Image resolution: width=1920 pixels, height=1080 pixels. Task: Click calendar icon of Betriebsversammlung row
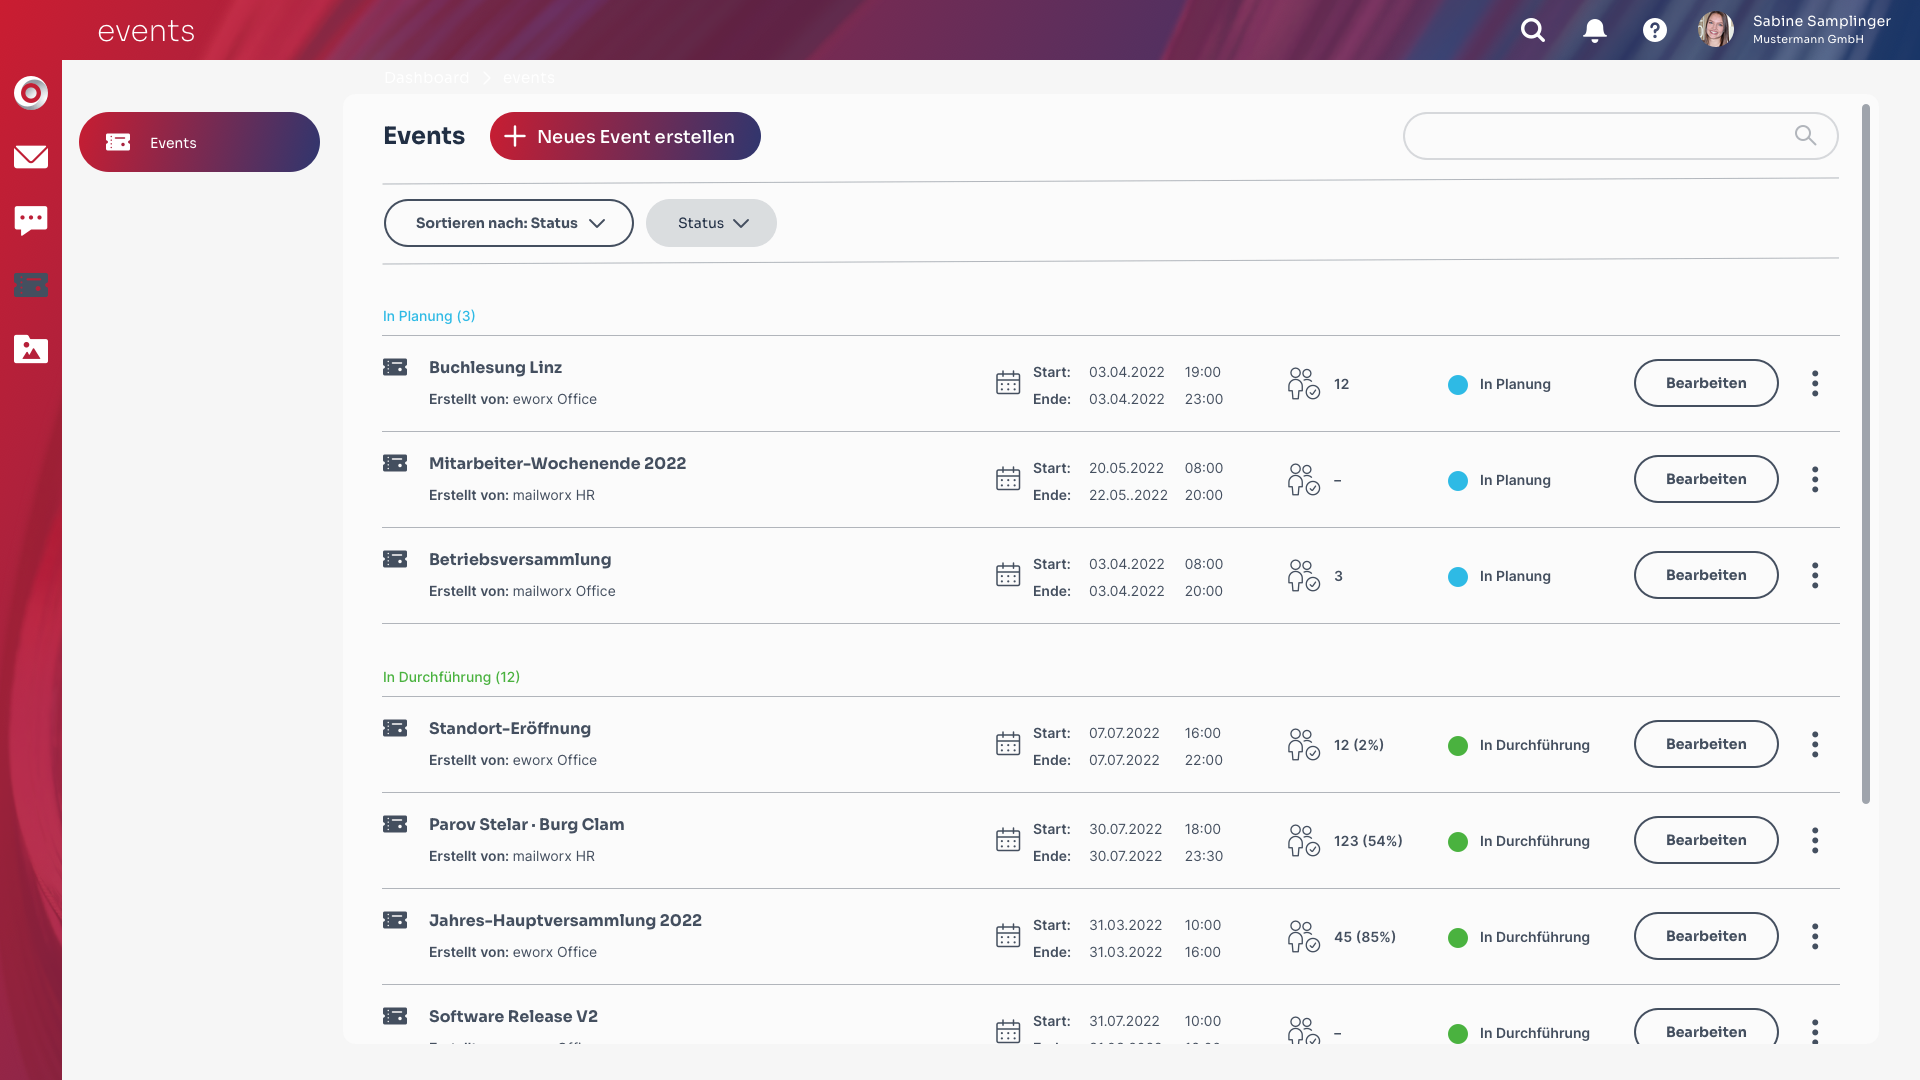1008,575
